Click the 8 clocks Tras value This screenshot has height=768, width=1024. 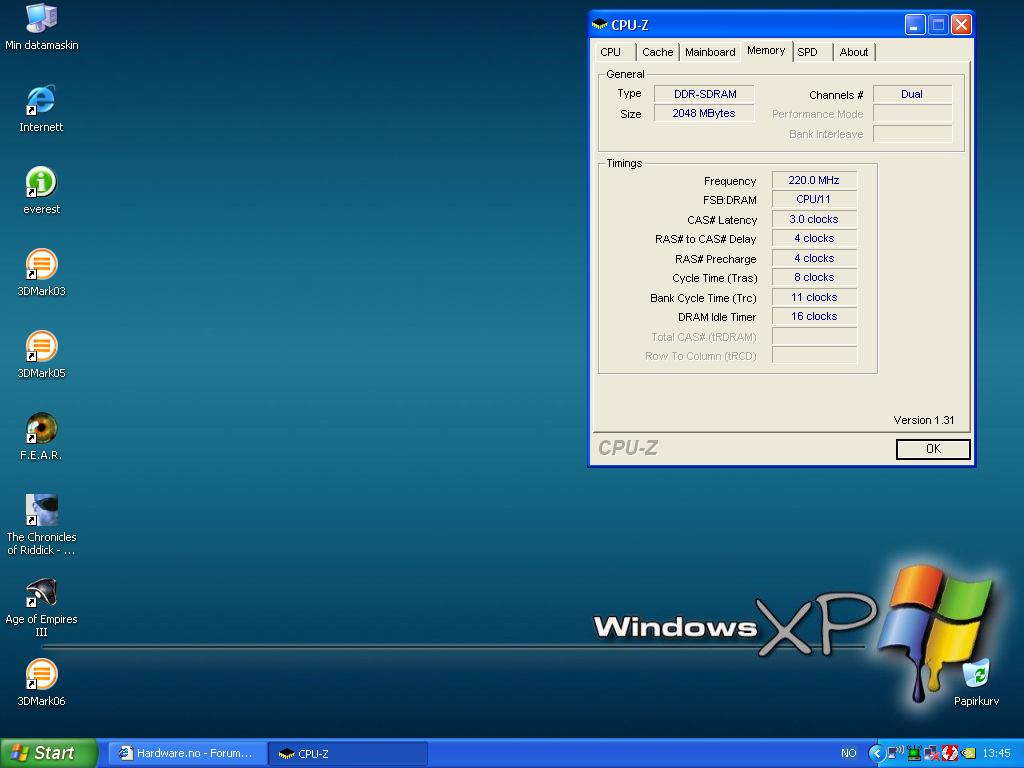[814, 278]
